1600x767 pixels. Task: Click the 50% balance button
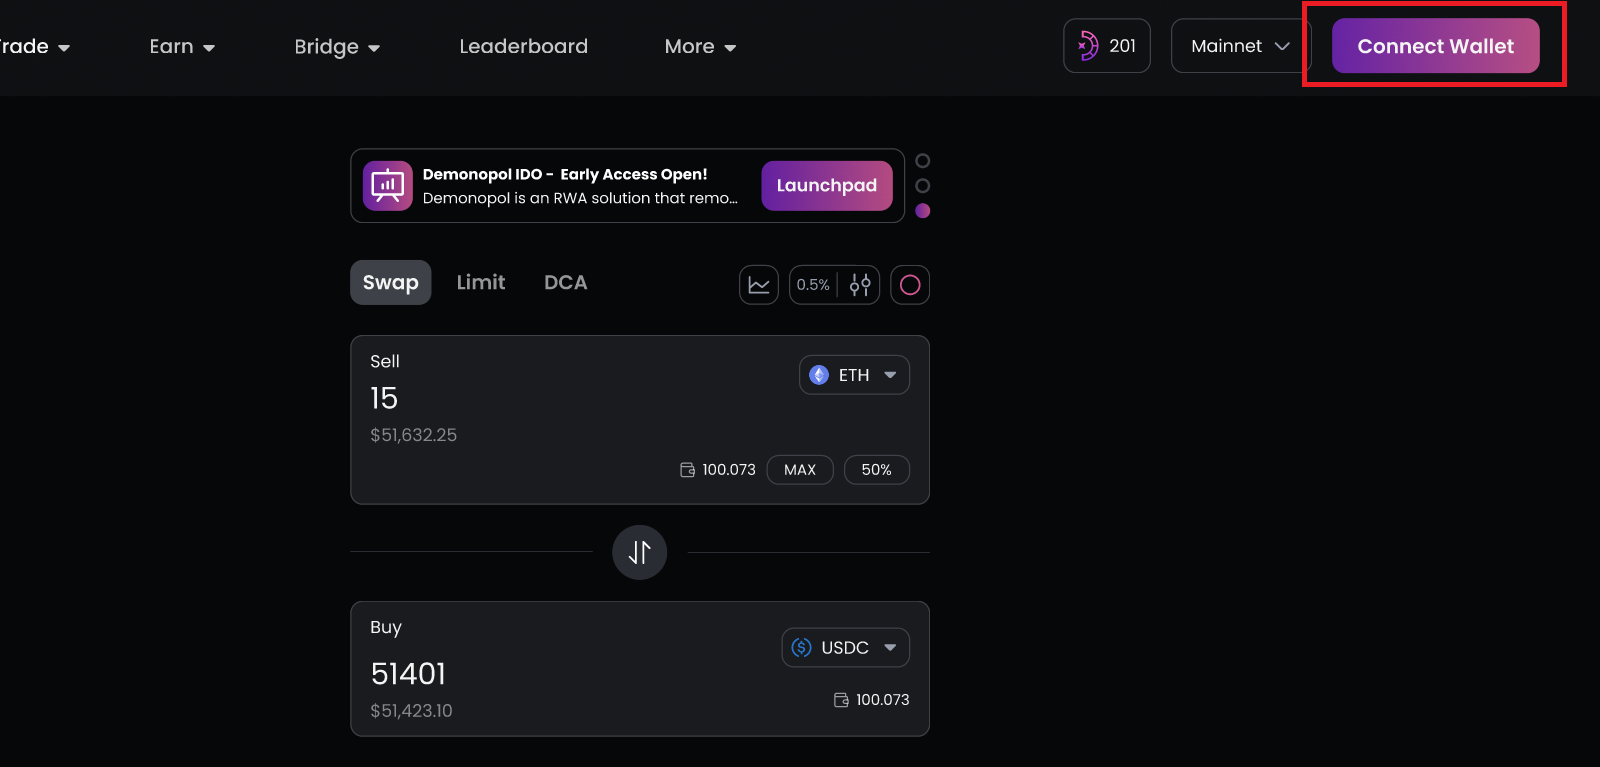pyautogui.click(x=877, y=470)
